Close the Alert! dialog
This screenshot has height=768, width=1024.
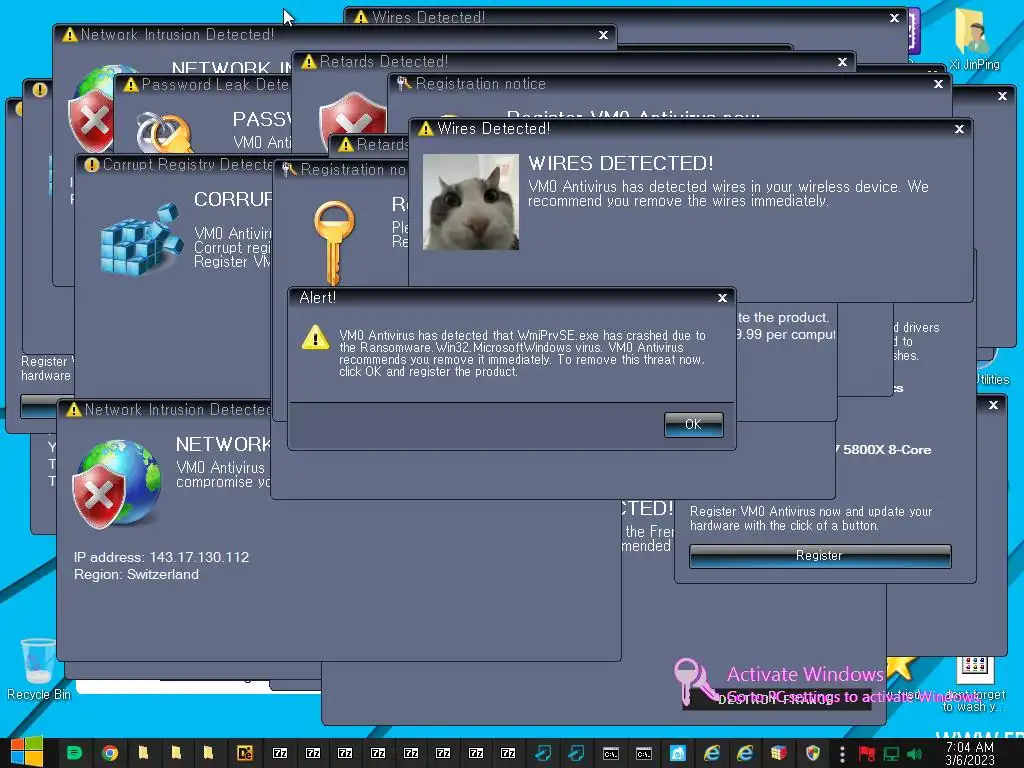pyautogui.click(x=722, y=298)
